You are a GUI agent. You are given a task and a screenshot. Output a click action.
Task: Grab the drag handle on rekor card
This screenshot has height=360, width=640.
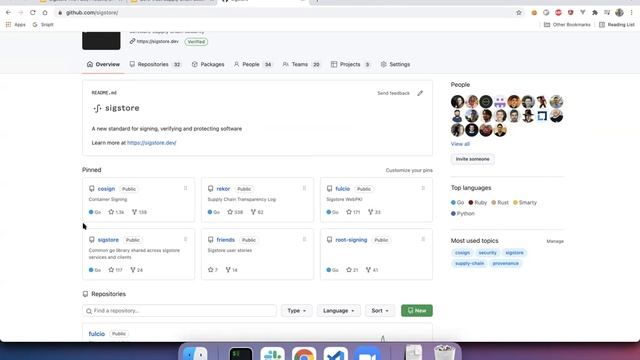(x=304, y=188)
